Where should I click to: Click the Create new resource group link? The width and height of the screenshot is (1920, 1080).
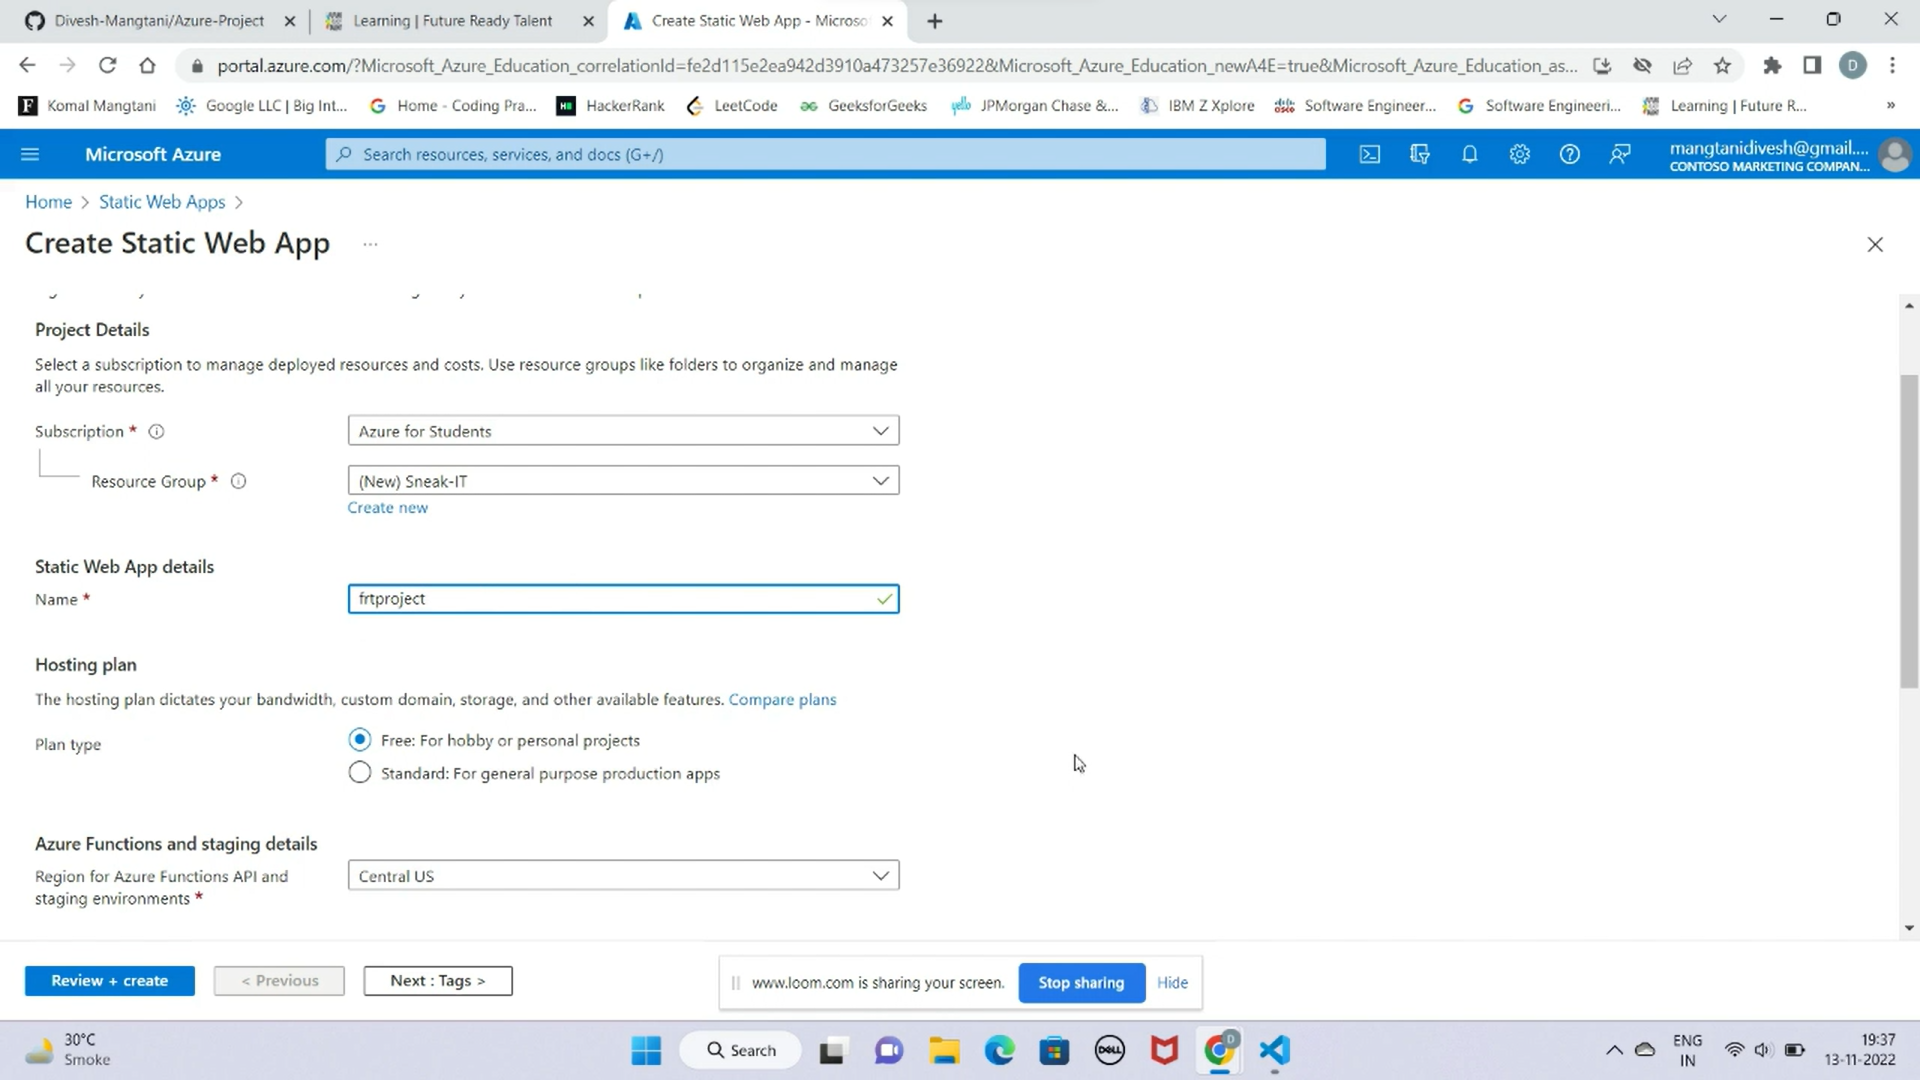coord(387,507)
